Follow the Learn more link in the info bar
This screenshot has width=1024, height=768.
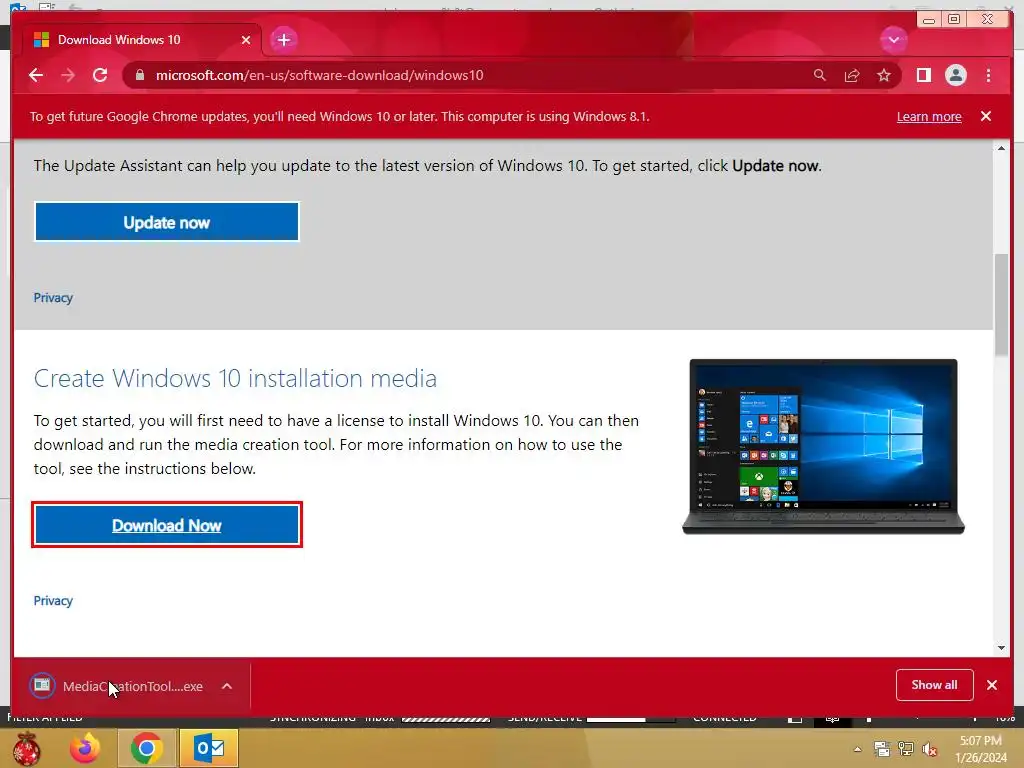[x=929, y=116]
